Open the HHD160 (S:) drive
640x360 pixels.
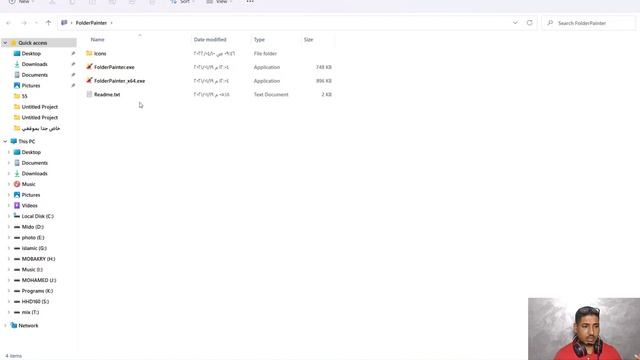click(35, 302)
